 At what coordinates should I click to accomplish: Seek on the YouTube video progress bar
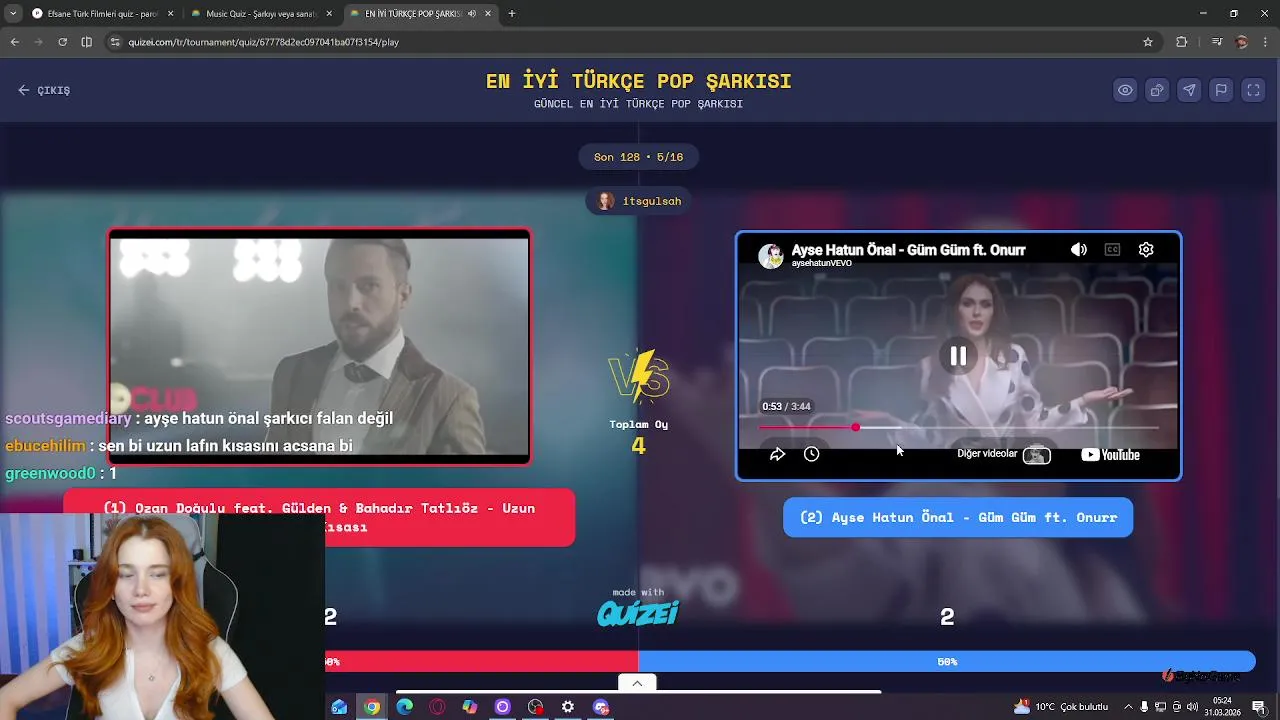(958, 428)
